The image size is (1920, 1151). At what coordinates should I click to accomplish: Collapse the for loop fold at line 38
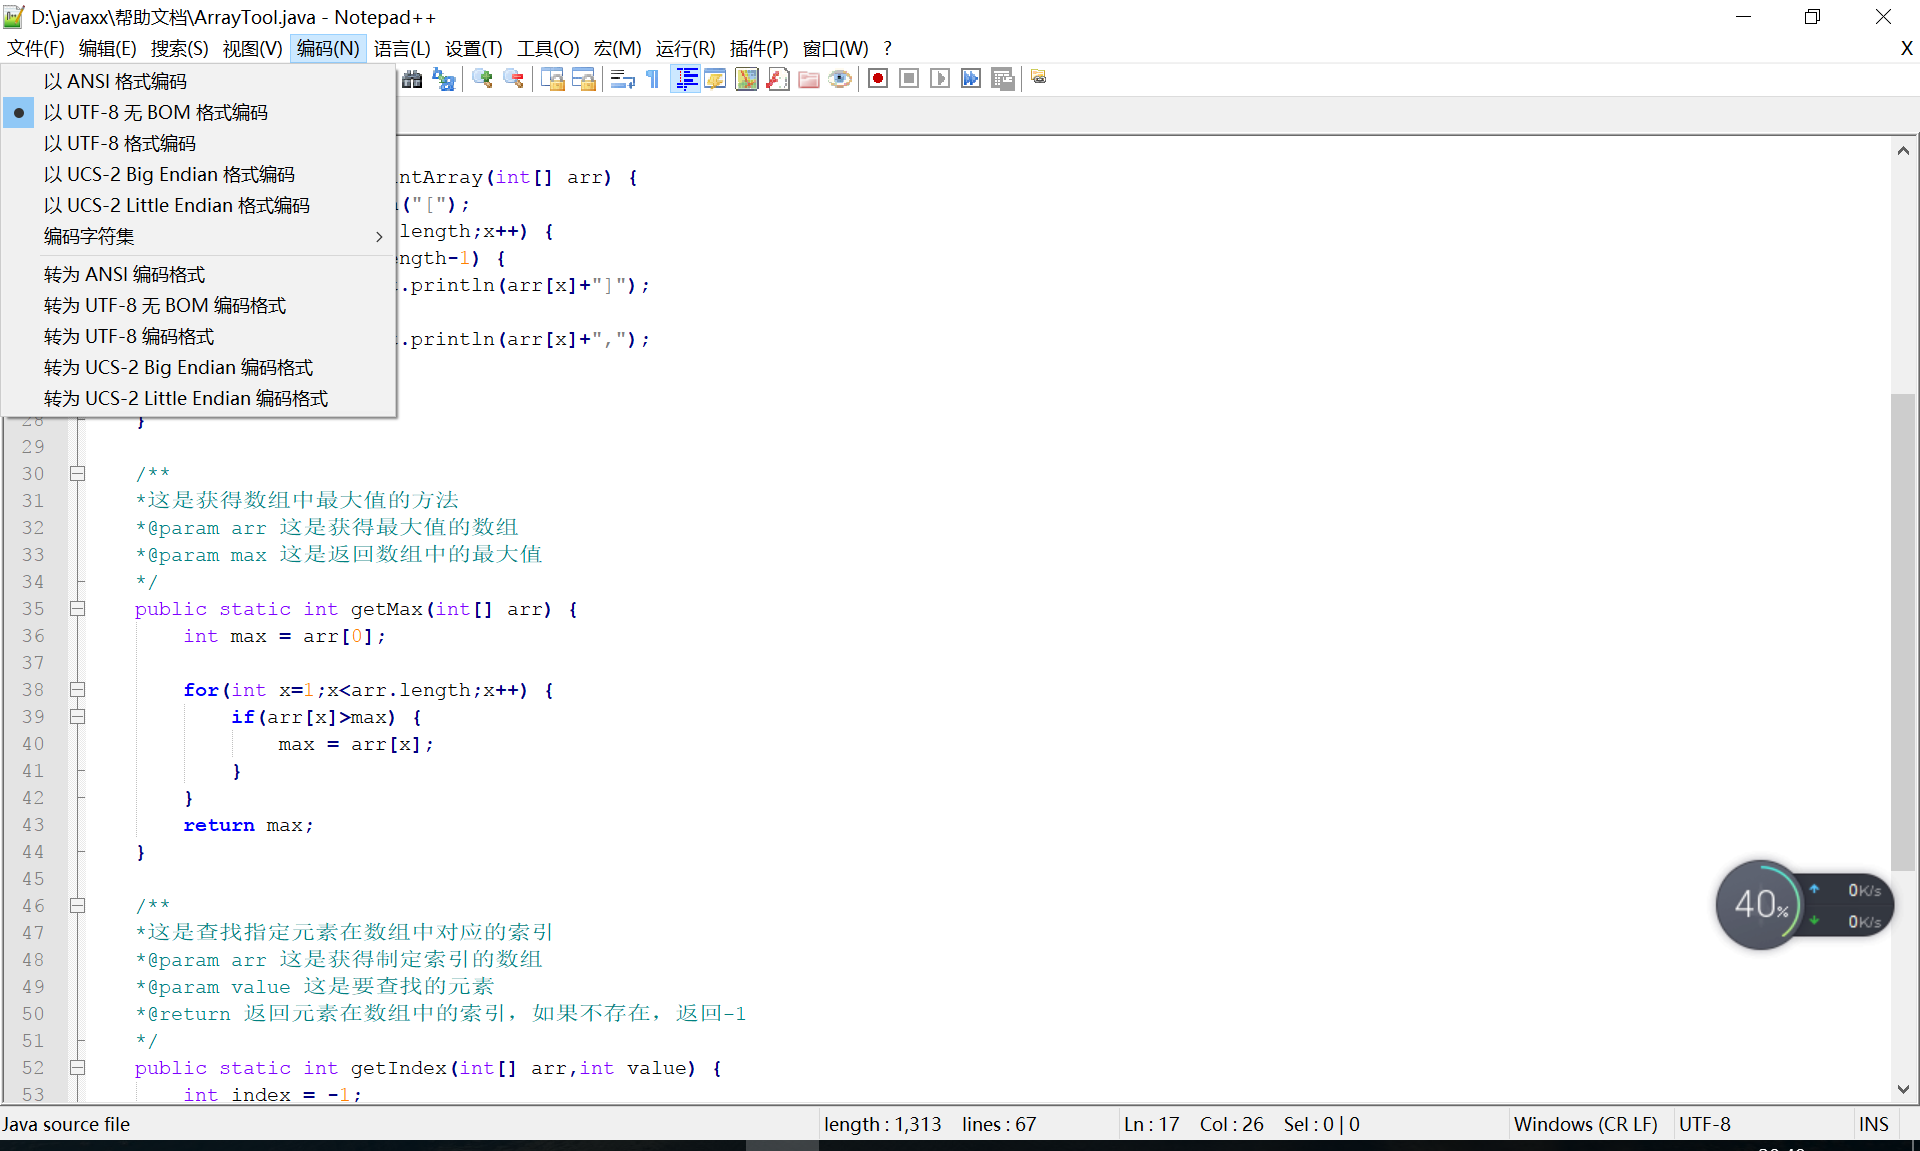point(77,690)
